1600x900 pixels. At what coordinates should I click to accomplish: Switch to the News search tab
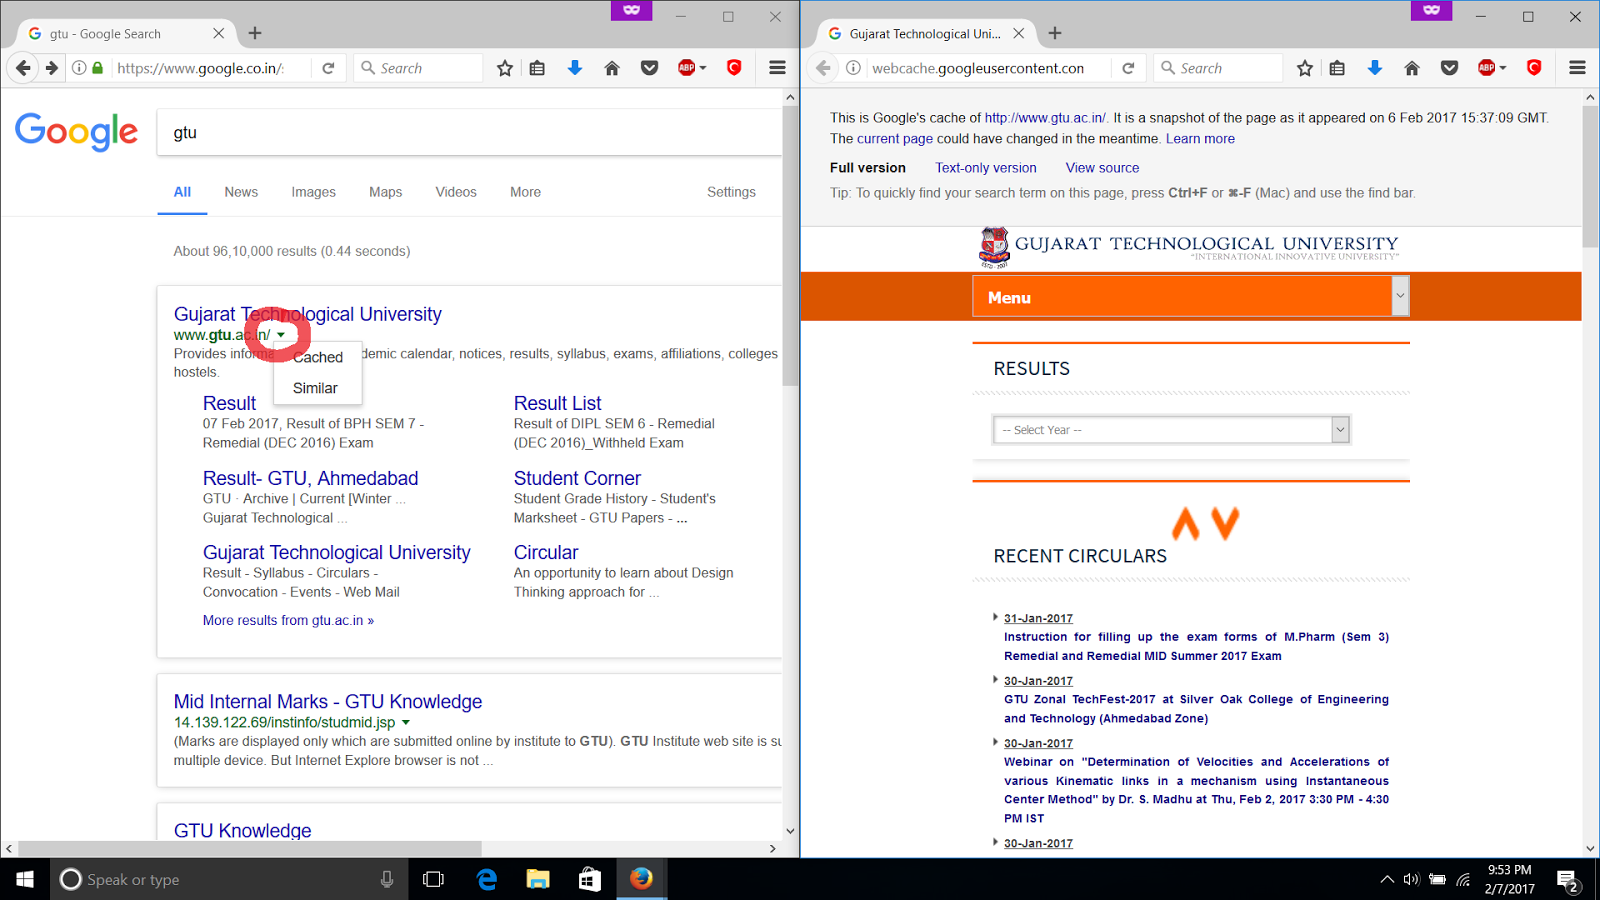[241, 192]
